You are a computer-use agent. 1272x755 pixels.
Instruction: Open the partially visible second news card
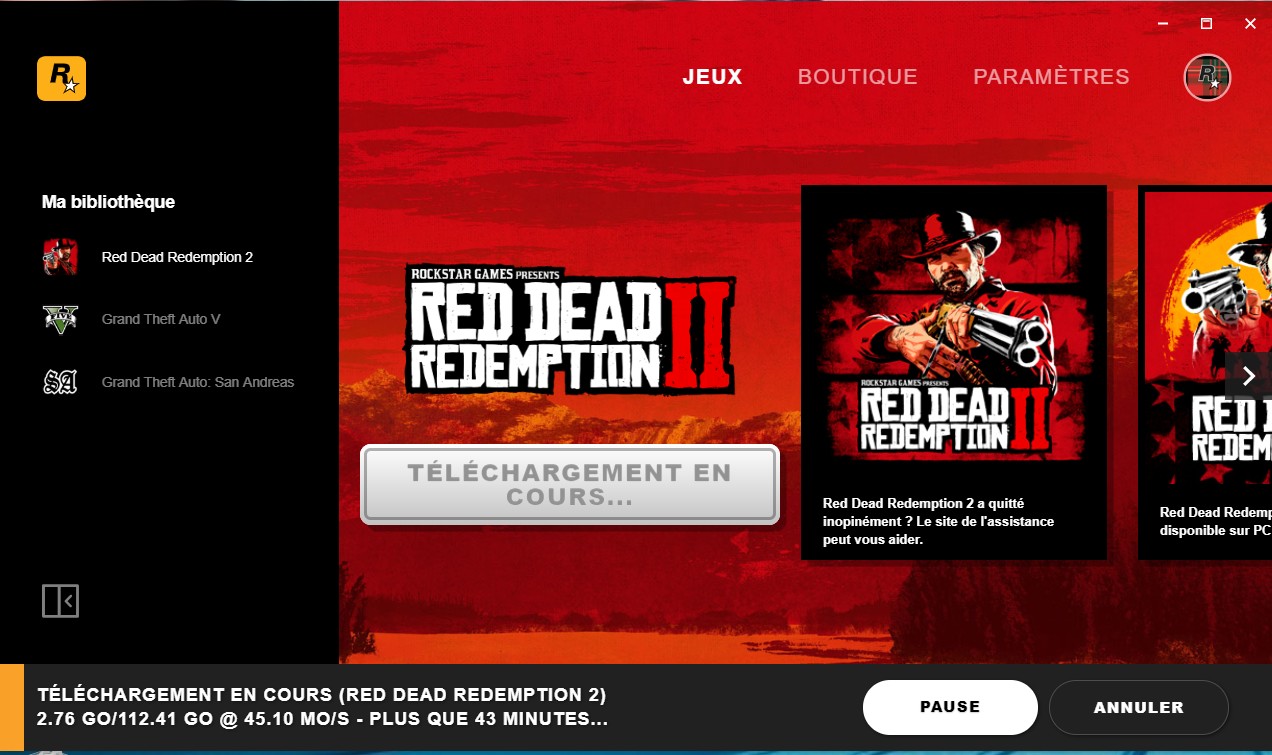[1205, 372]
